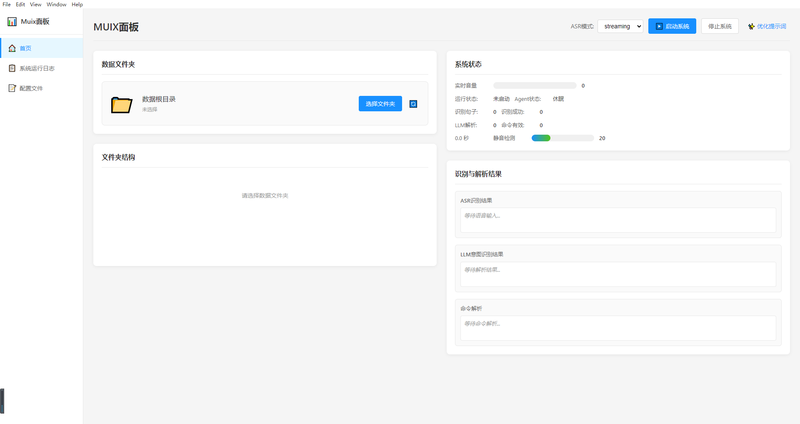Viewport: 800px width, 424px height.
Task: Click the ASR识别结果 text field
Action: (x=616, y=219)
